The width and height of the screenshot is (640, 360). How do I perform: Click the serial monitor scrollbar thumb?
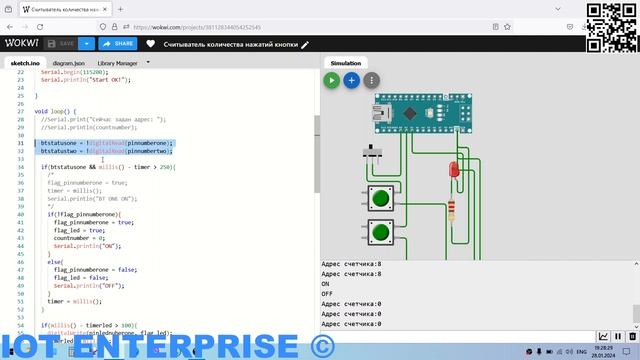click(x=636, y=313)
